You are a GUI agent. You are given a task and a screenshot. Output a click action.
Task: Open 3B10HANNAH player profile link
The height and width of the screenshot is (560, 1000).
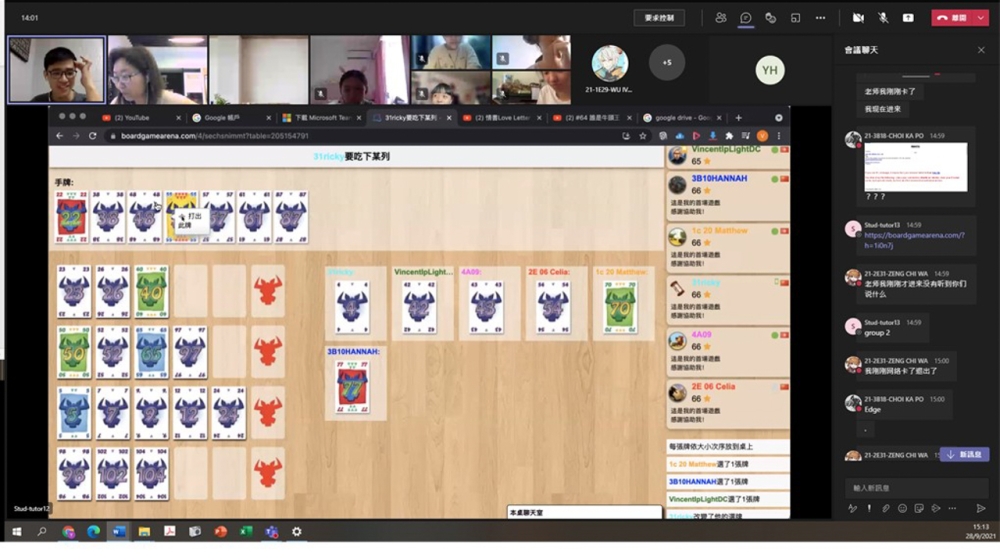[x=719, y=179]
